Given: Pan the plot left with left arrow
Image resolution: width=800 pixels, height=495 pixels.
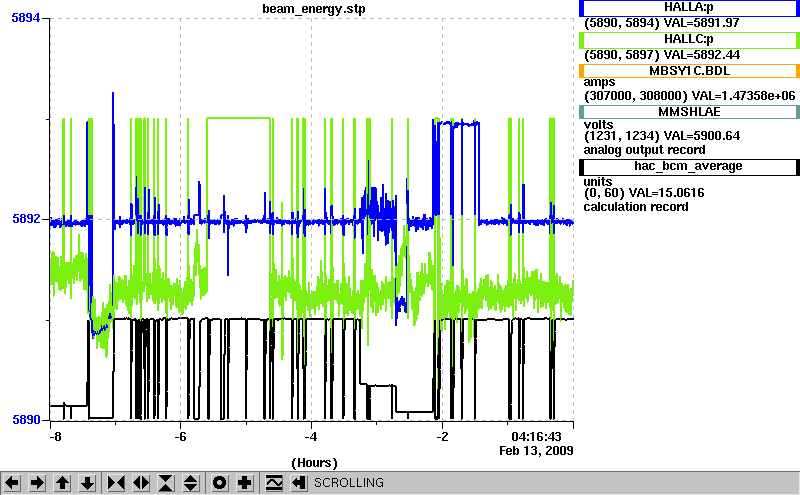Looking at the screenshot, I should point(12,482).
